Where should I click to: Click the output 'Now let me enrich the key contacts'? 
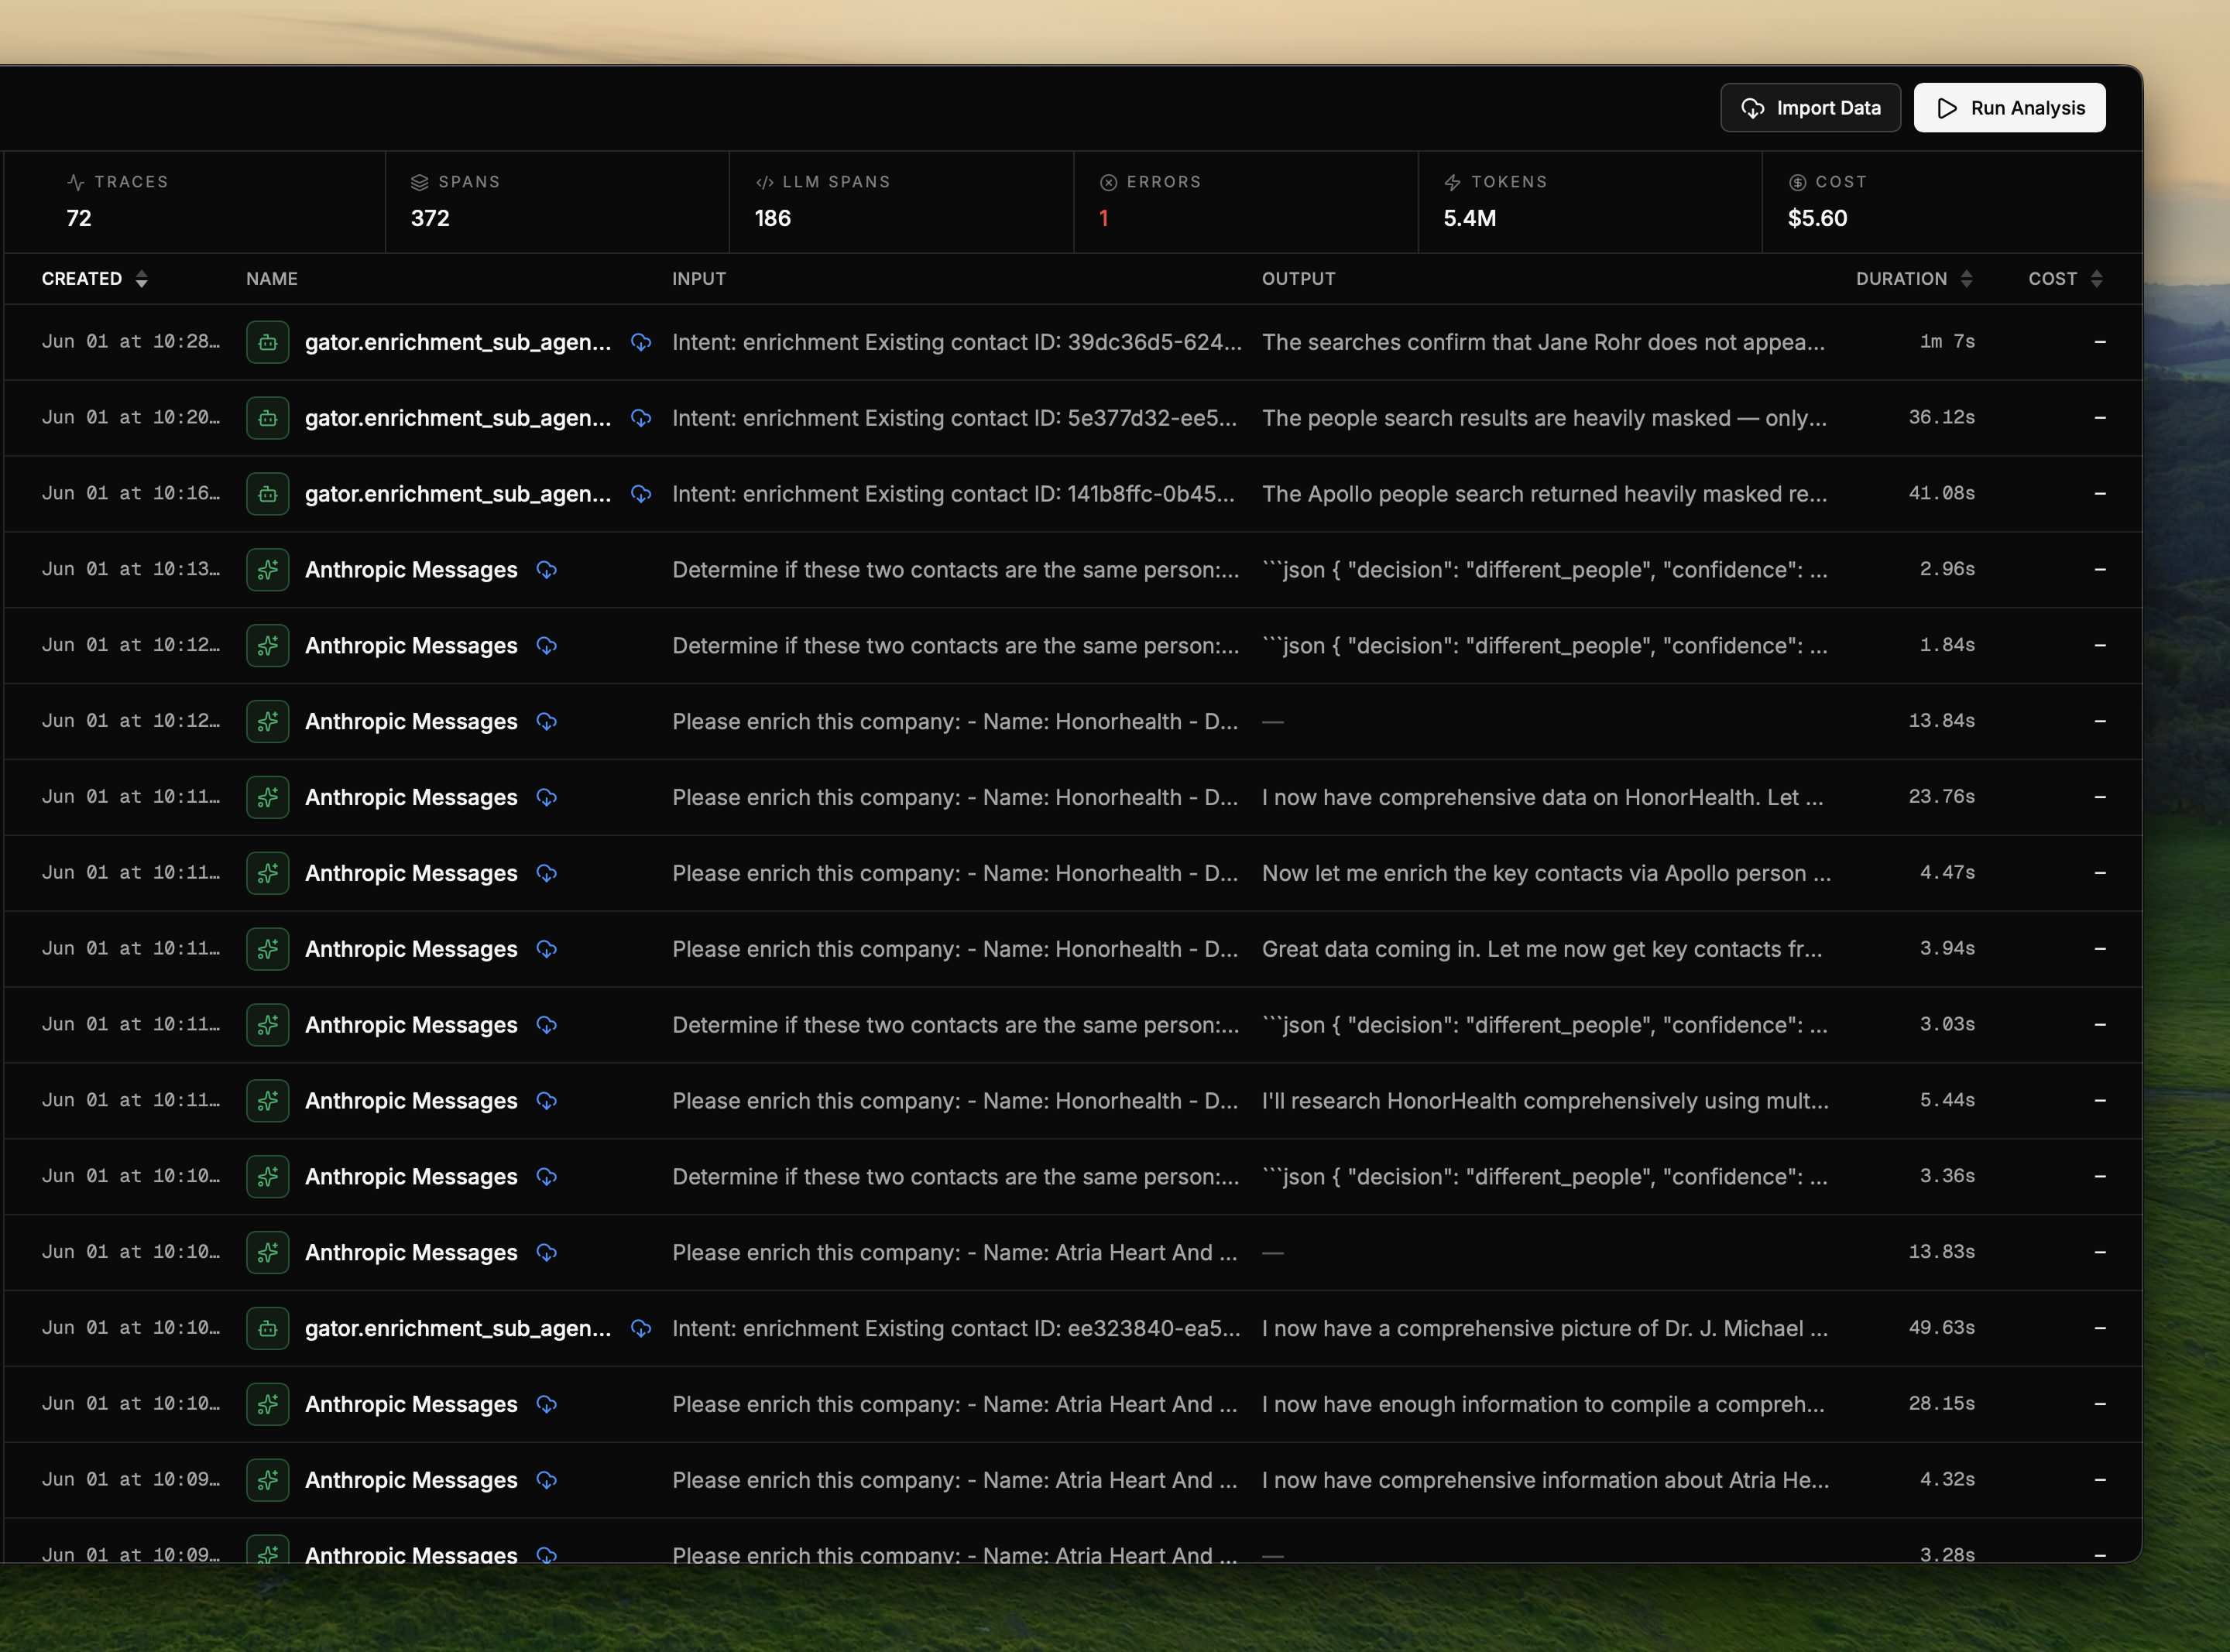(x=1546, y=873)
